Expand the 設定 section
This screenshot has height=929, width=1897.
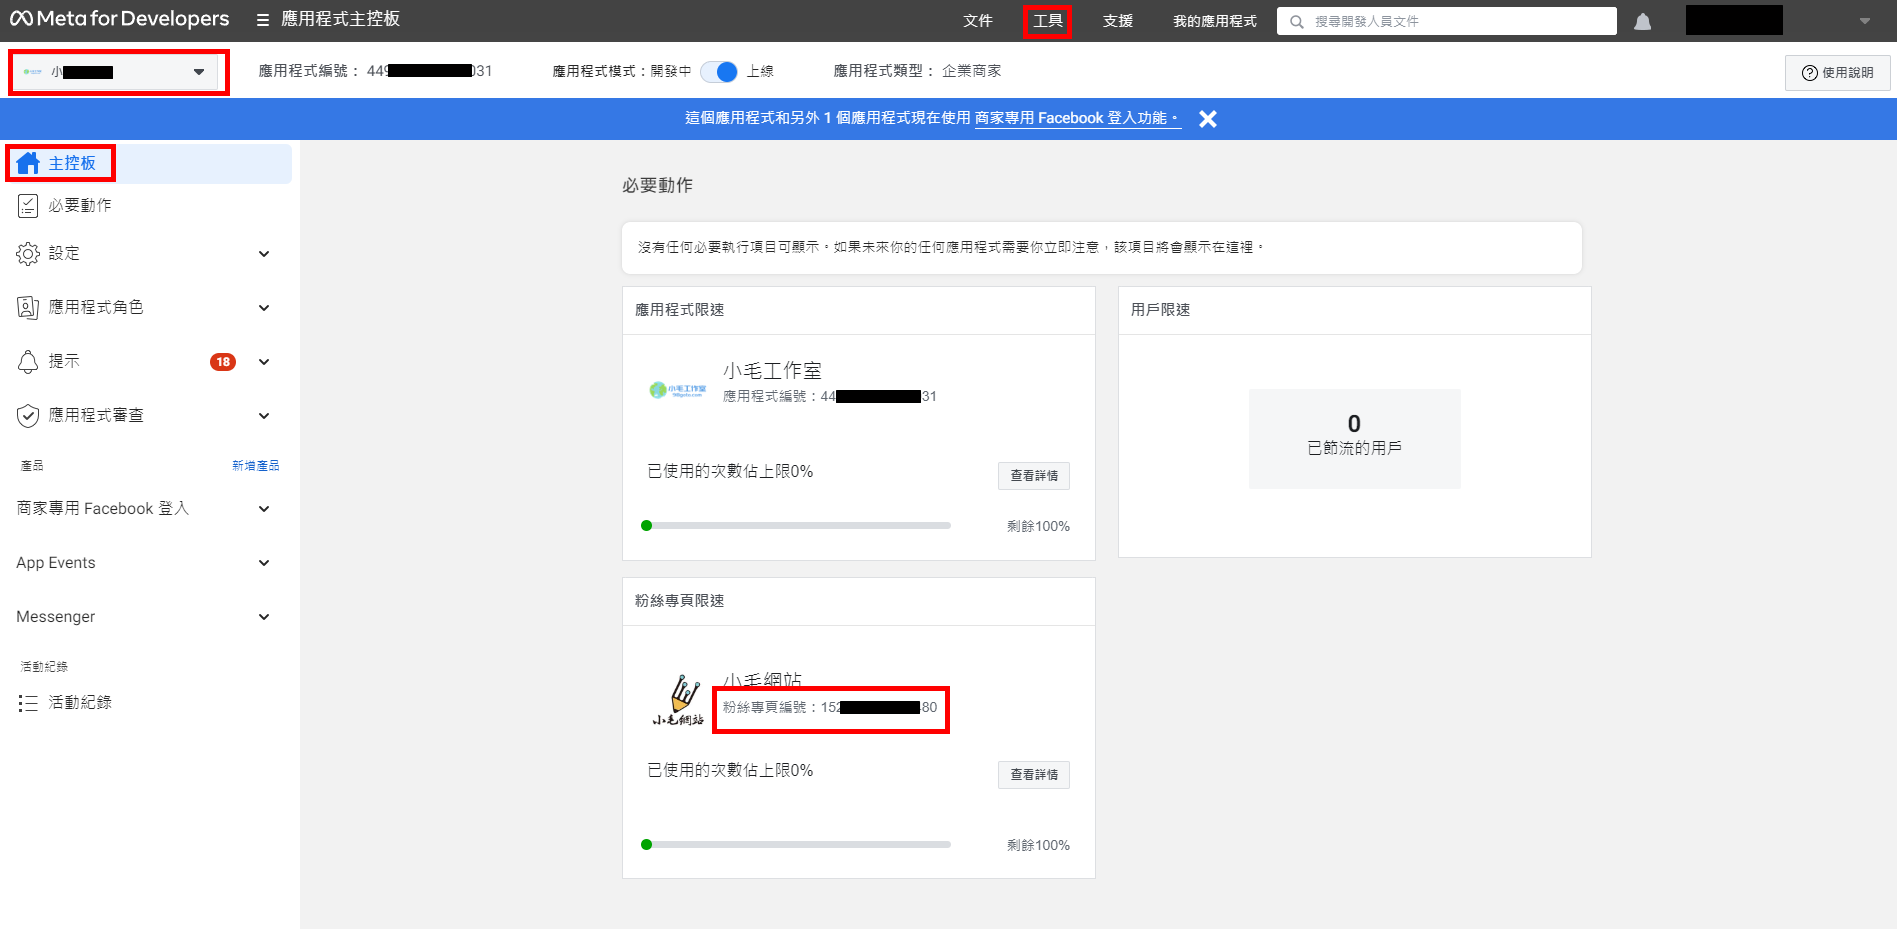pos(264,254)
